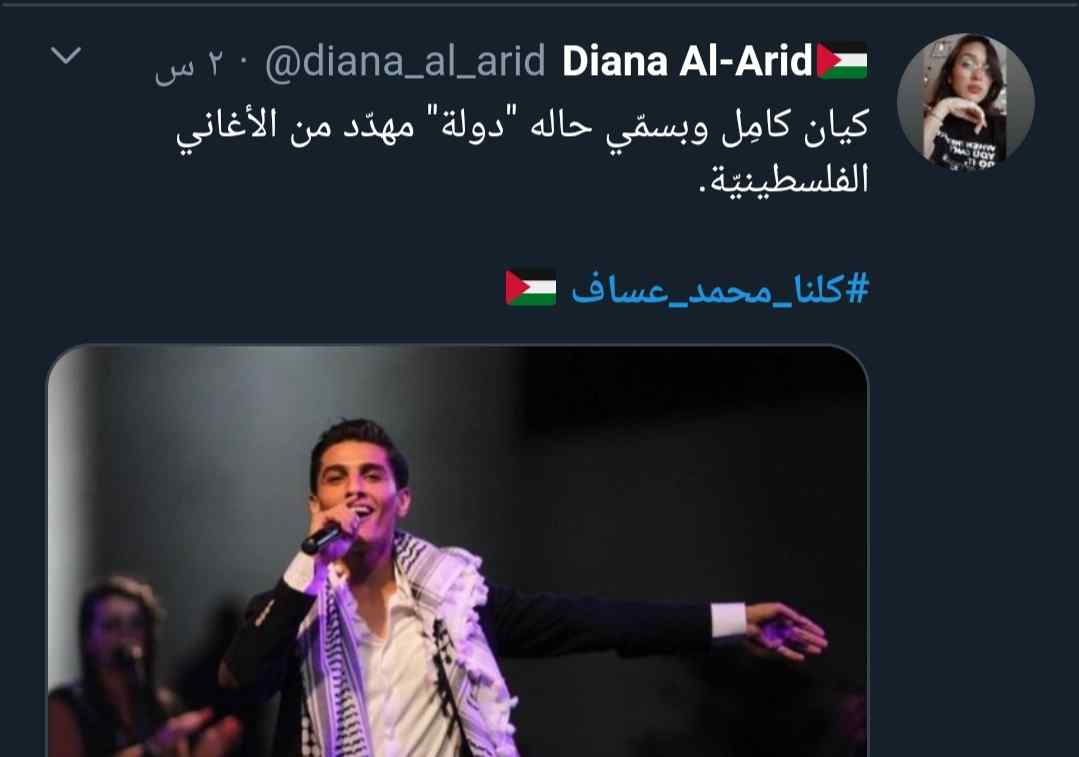The image size is (1079, 757).
Task: Open the @diana_al_arid handle link
Action: [x=405, y=62]
